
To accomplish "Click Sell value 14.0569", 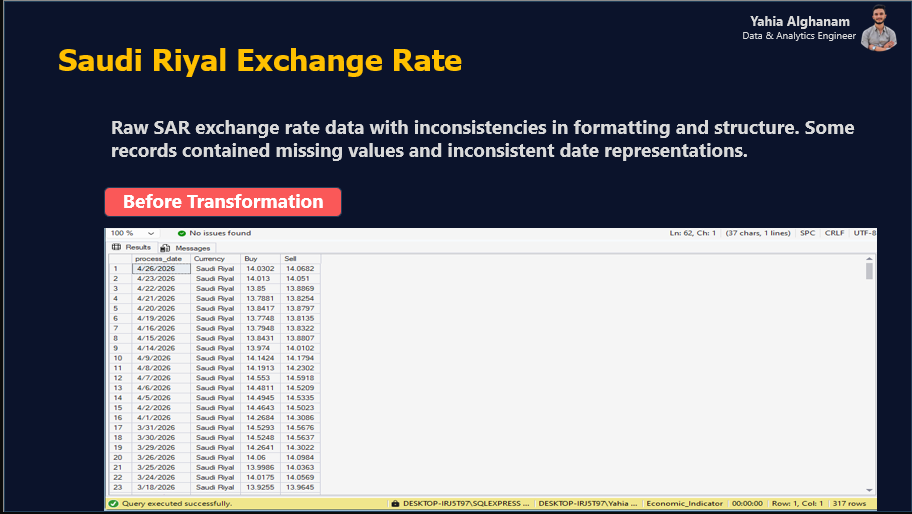I will (300, 477).
